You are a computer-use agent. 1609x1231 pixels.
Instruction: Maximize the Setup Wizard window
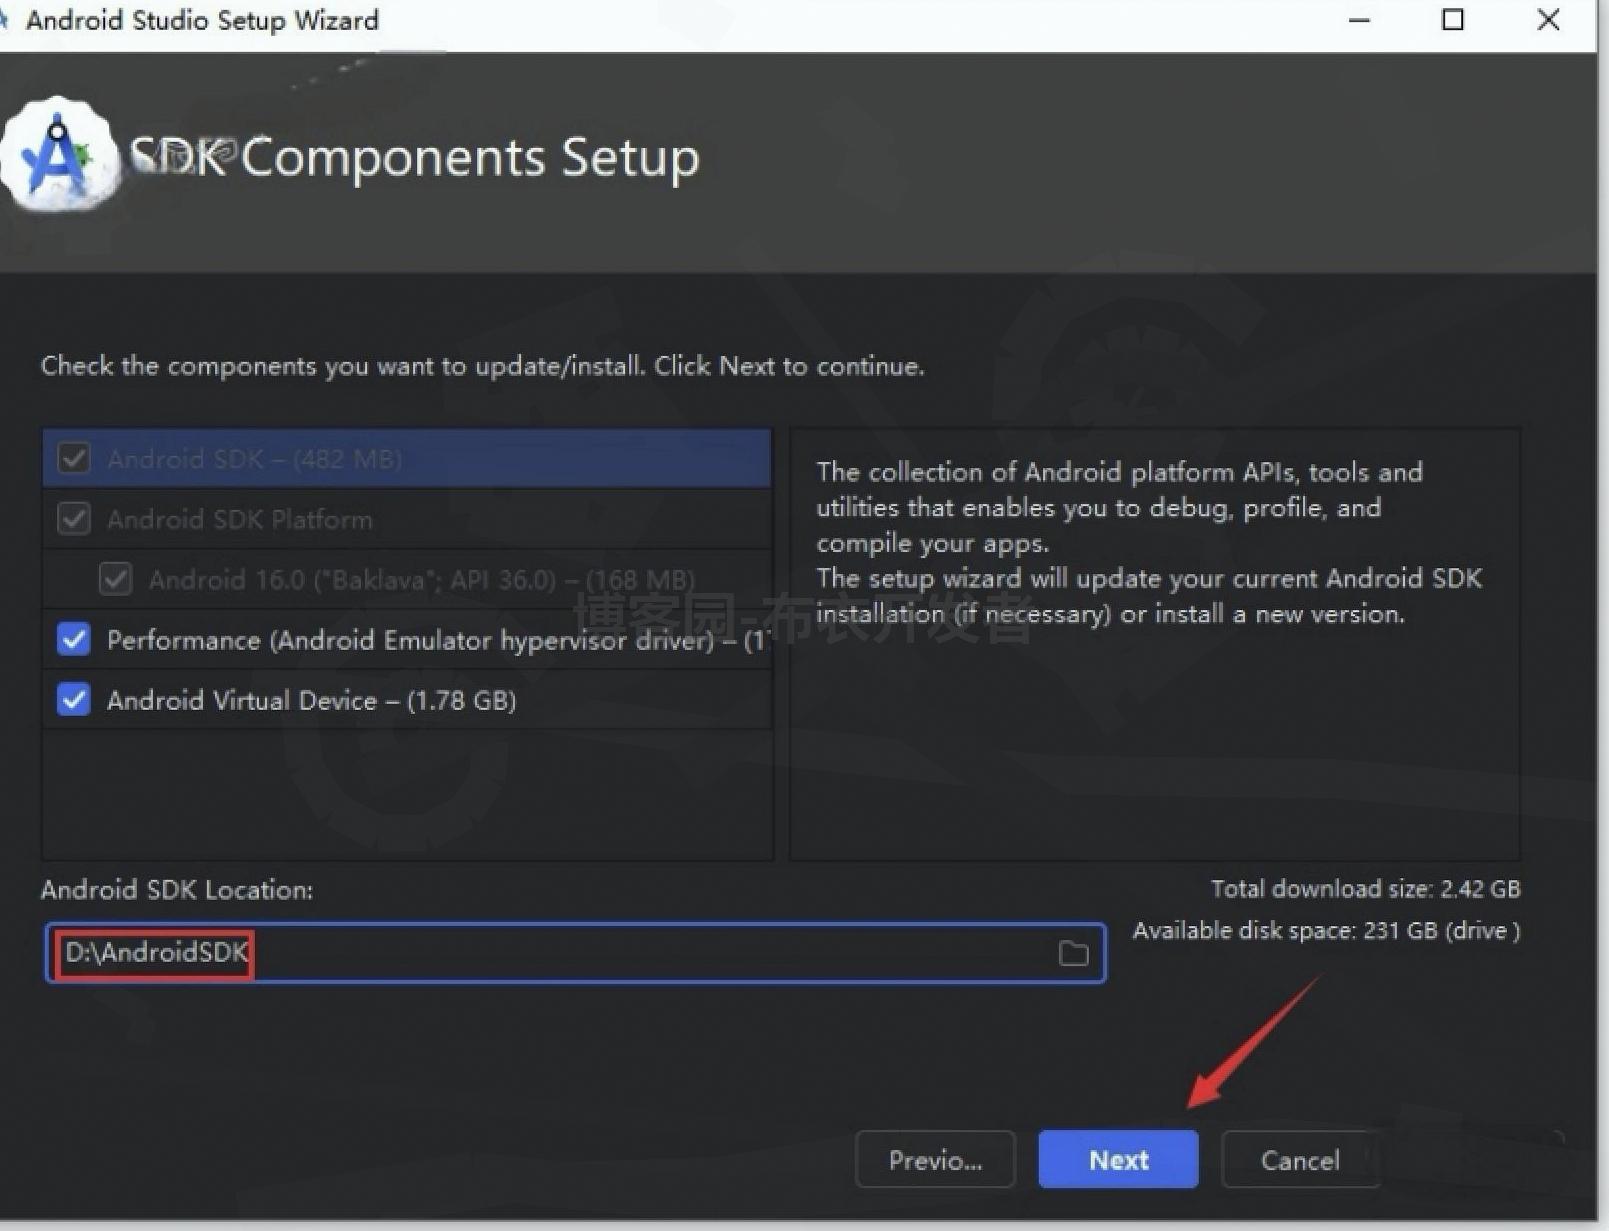[1453, 20]
